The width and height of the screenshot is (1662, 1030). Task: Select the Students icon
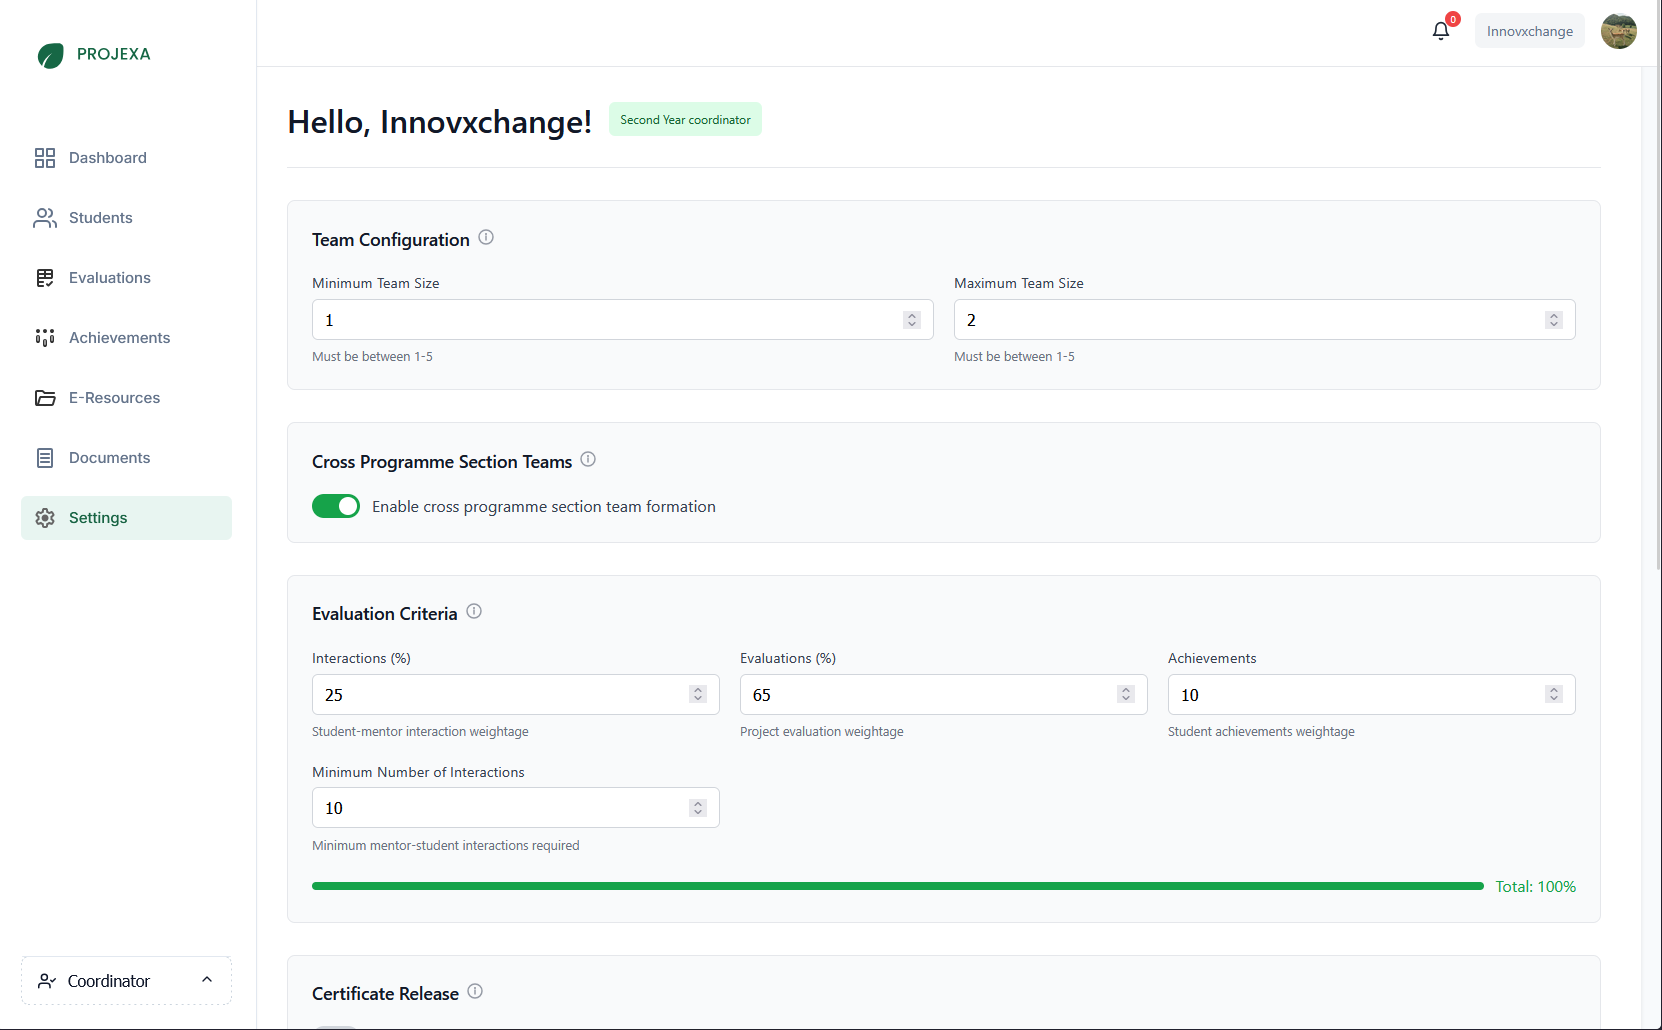point(44,218)
